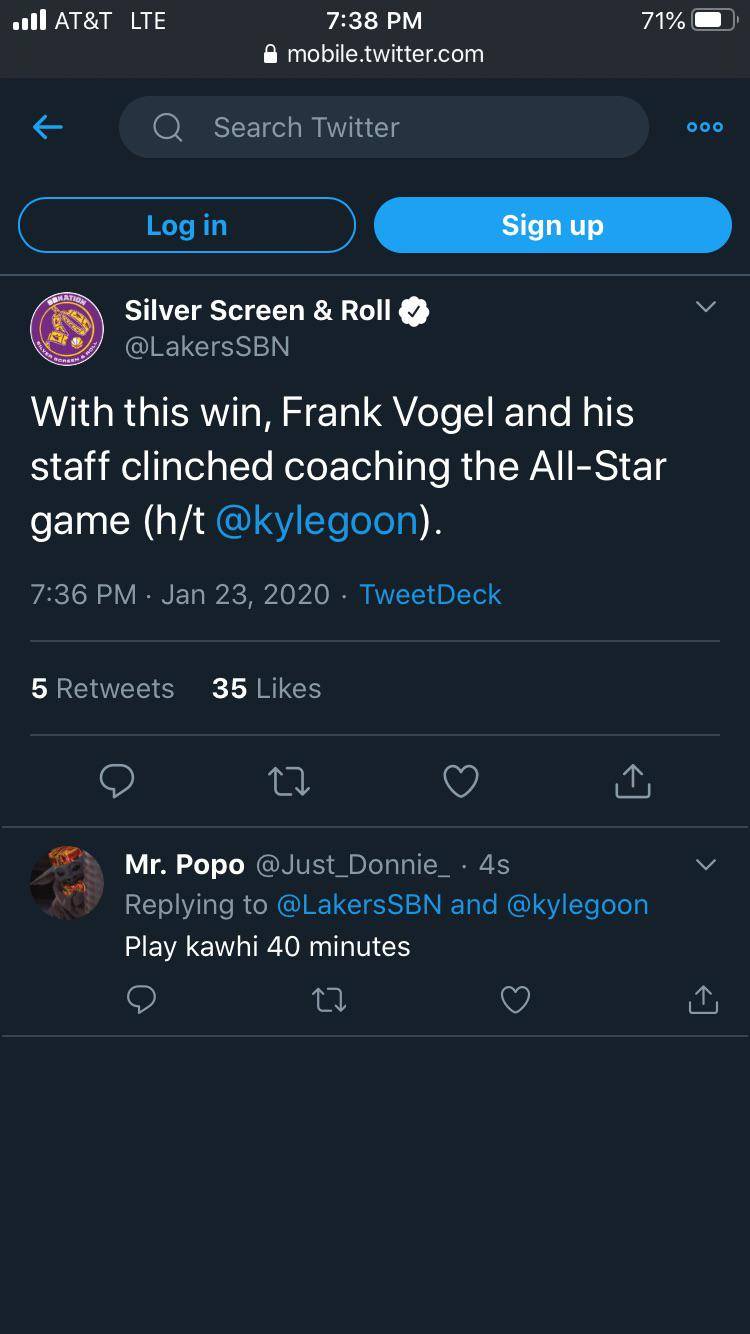Viewport: 750px width, 1334px height.
Task: Open Silver Screen & Roll's profile avatar
Action: coord(67,328)
